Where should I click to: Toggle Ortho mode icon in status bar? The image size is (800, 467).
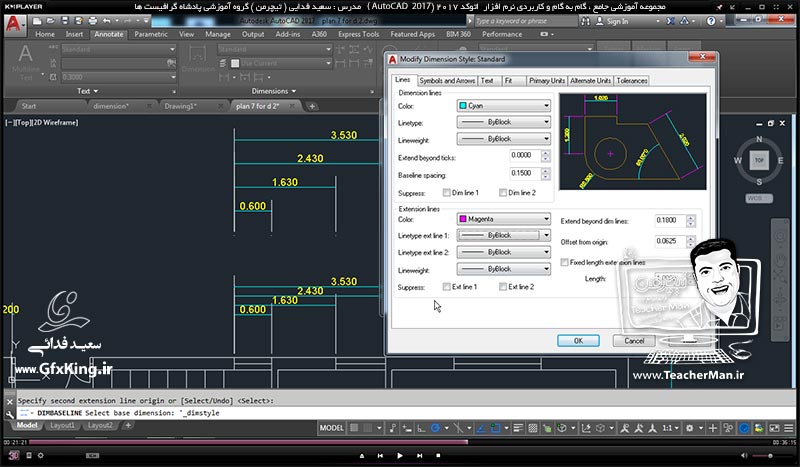tap(420, 428)
